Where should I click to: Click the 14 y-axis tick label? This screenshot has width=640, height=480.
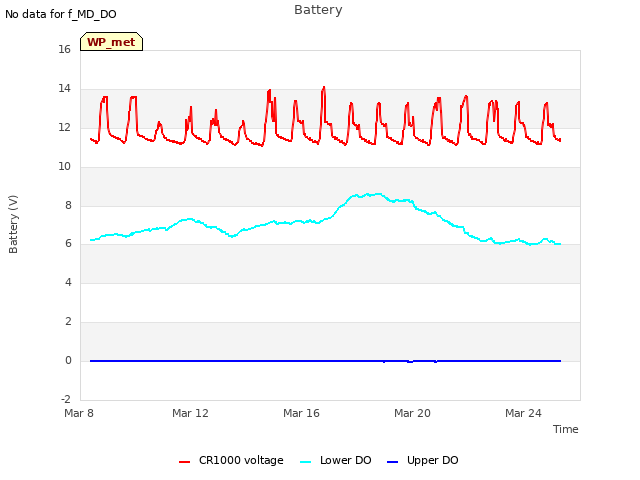[x=64, y=89]
